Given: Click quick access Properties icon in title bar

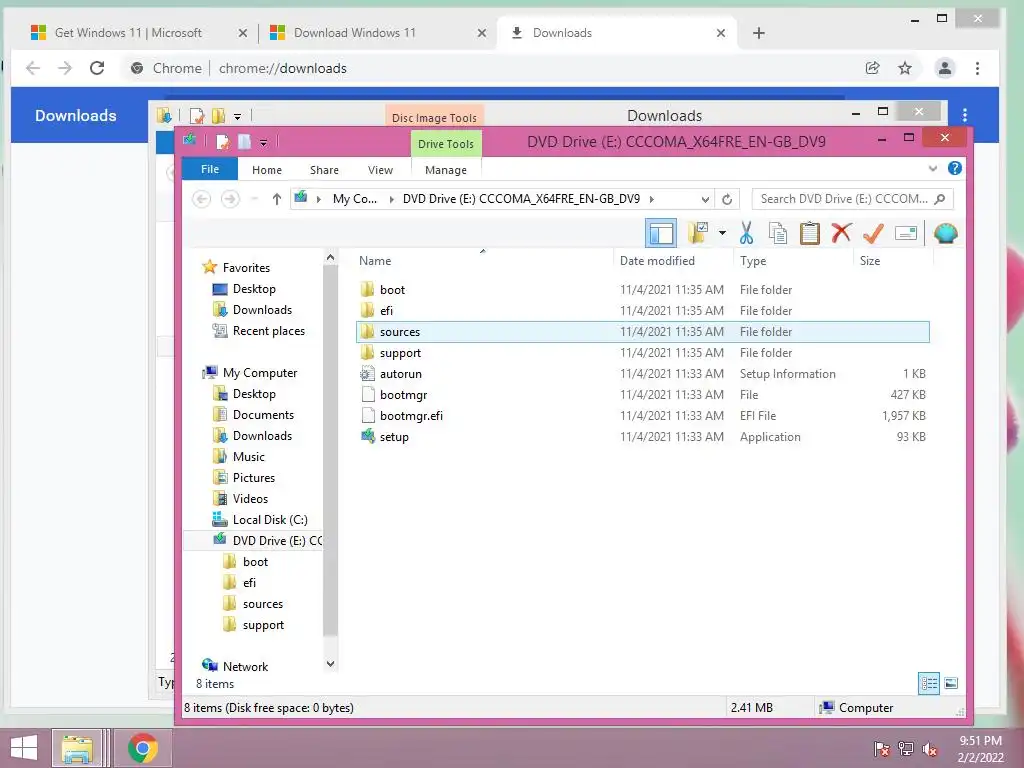Looking at the screenshot, I should point(223,142).
